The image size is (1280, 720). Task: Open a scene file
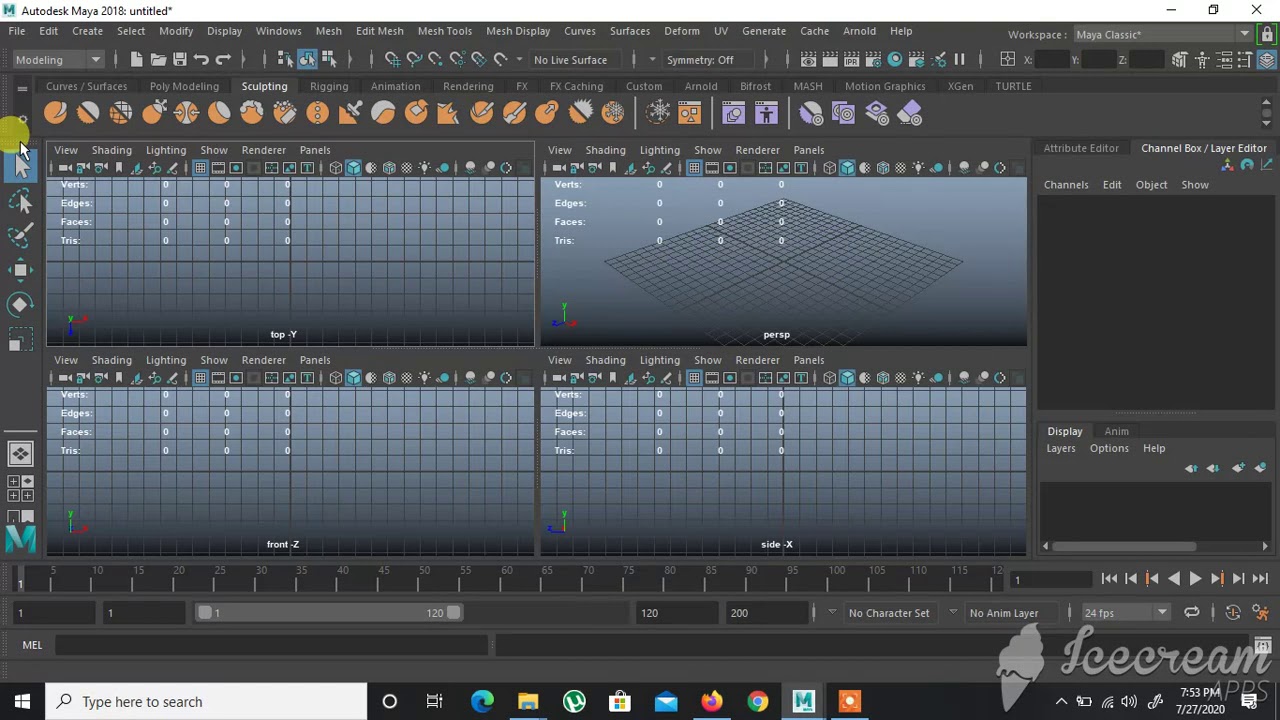(158, 60)
